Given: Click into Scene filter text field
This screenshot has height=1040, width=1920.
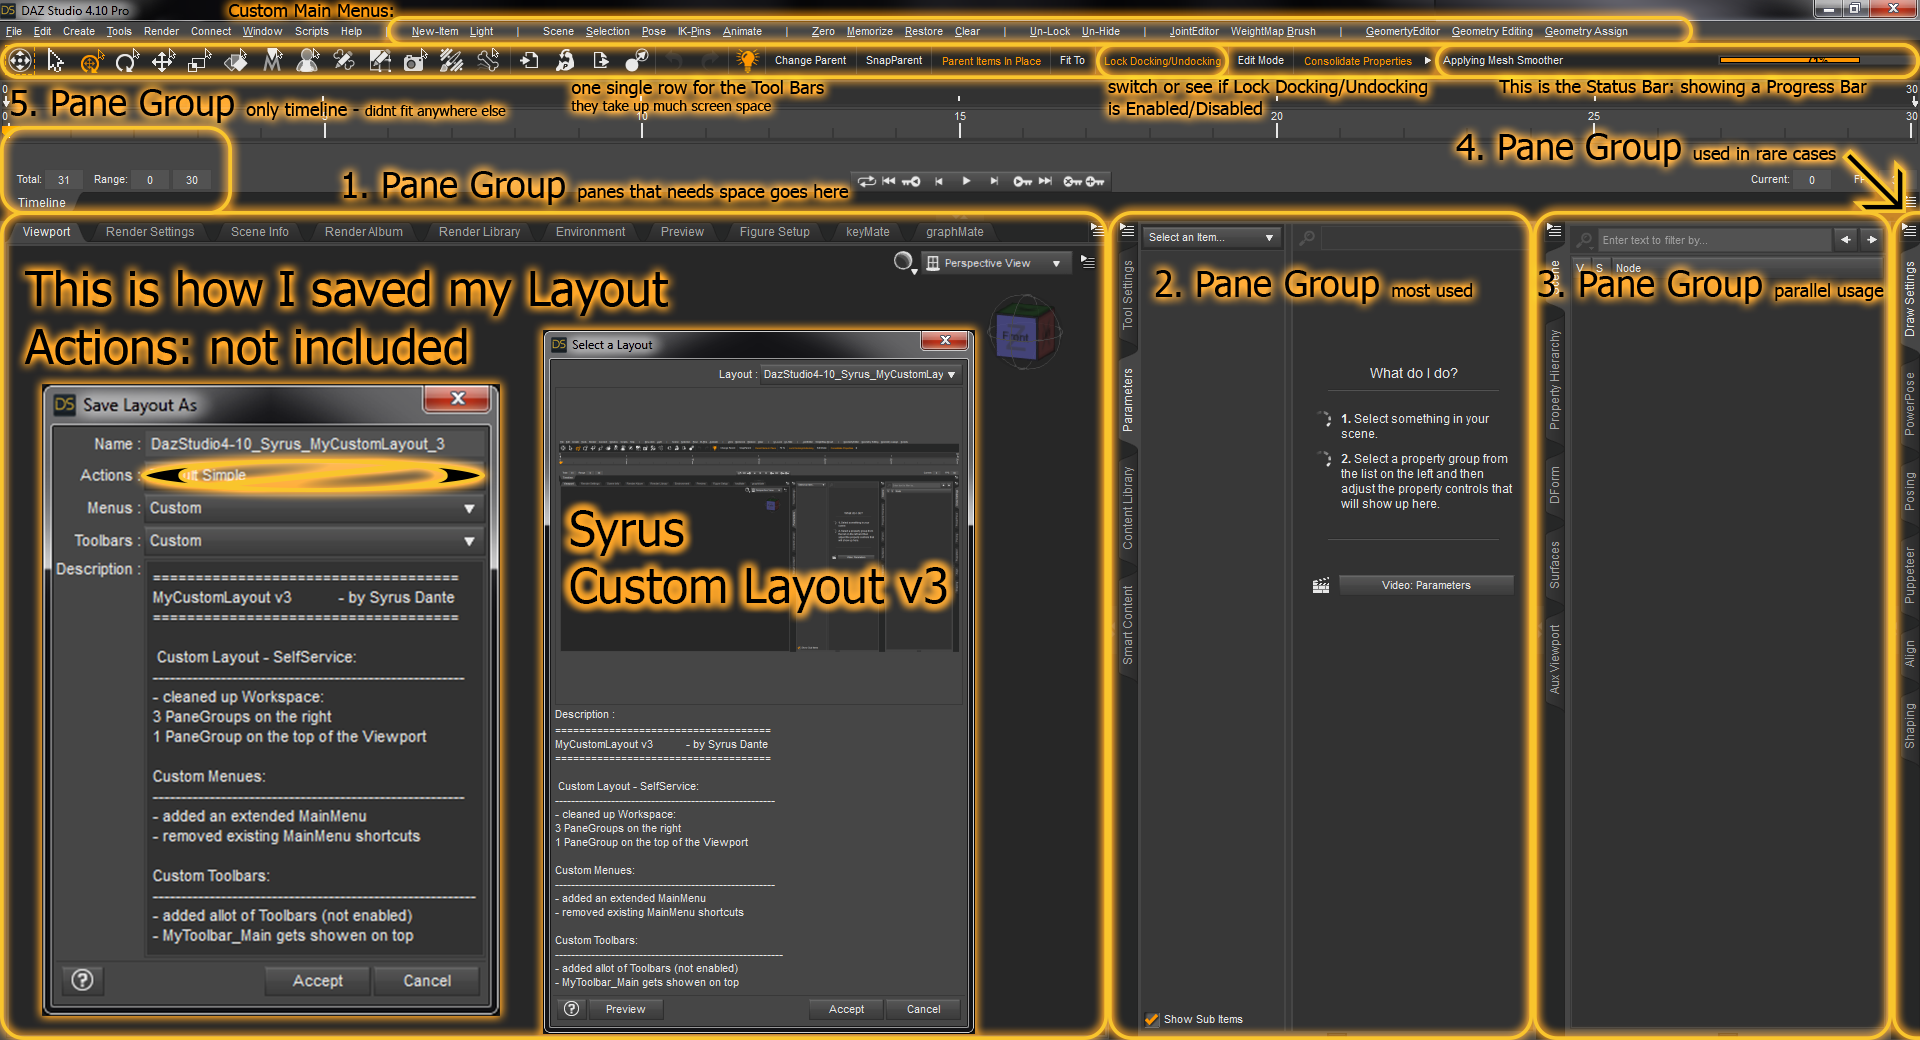Looking at the screenshot, I should [1714, 240].
